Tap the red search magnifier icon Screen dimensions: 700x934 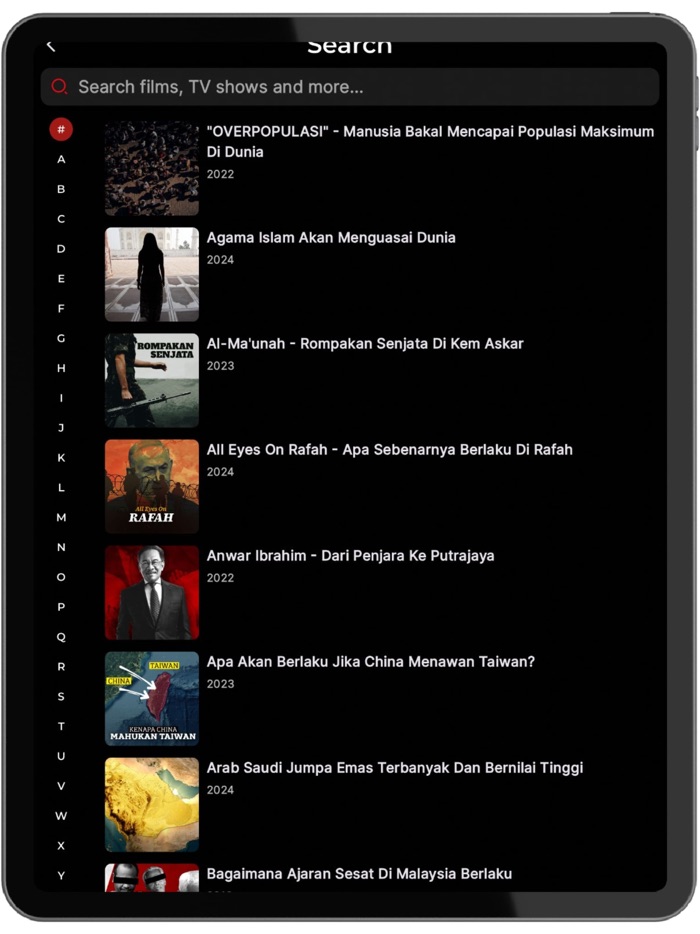(59, 87)
